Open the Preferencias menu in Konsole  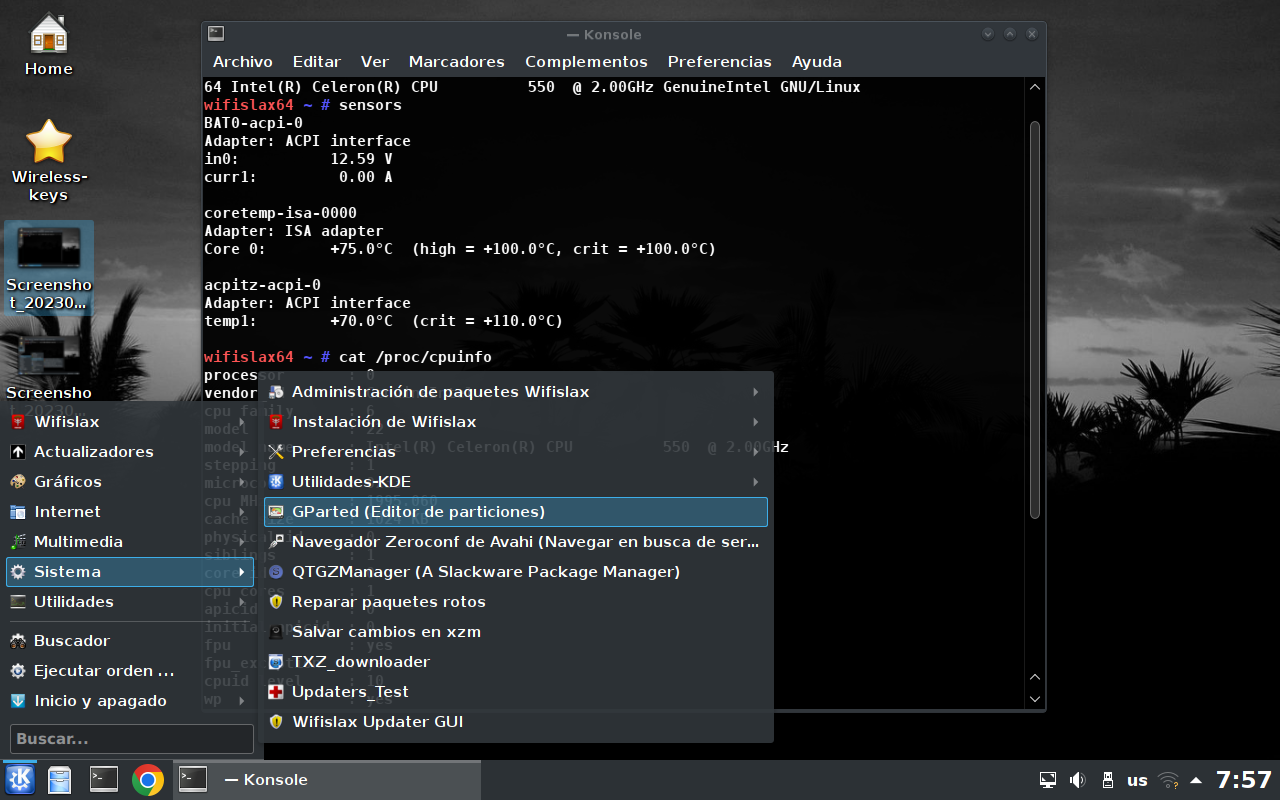[x=719, y=62]
